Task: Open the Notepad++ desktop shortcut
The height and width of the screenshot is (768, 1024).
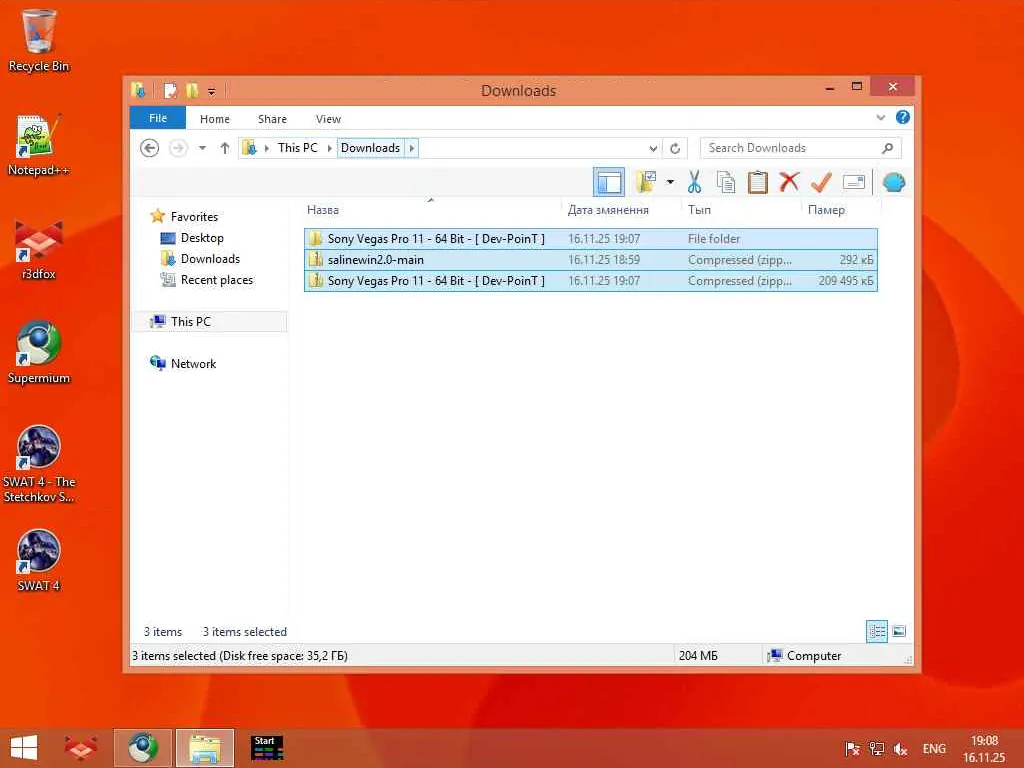Action: [x=39, y=146]
